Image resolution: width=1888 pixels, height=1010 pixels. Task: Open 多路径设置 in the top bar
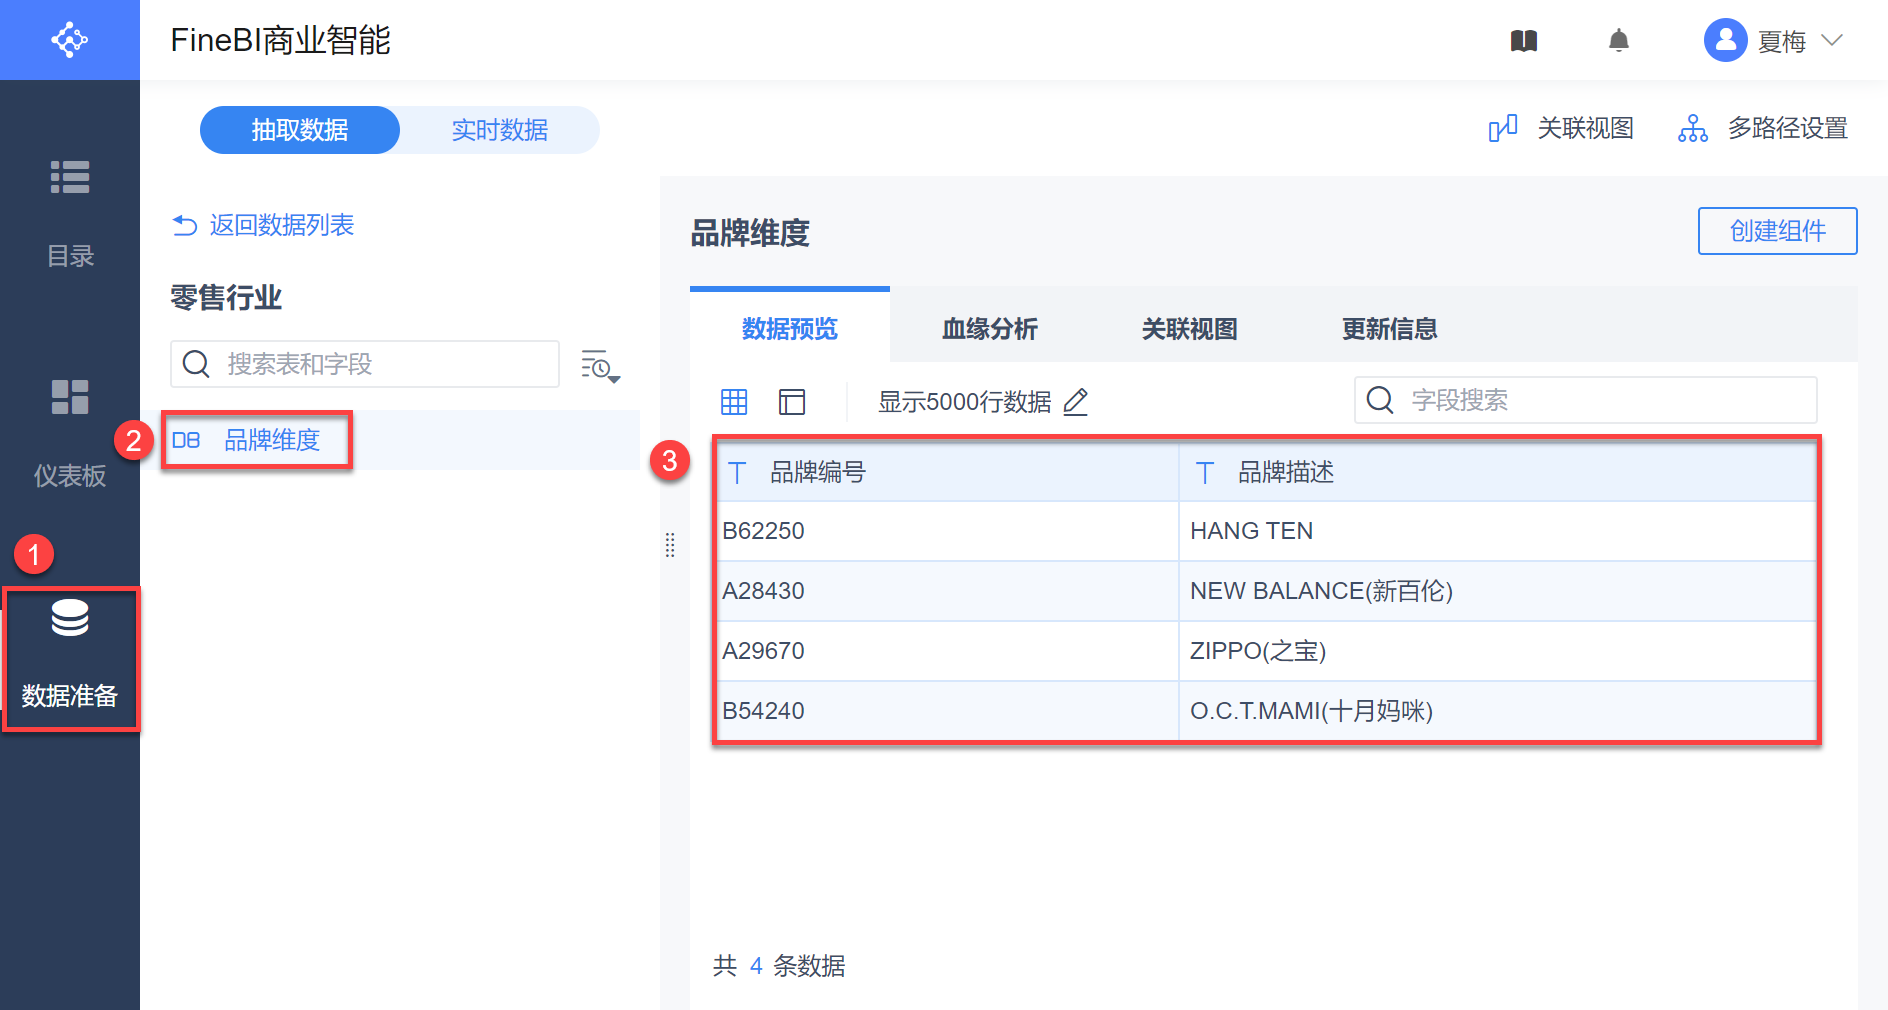(x=1763, y=129)
